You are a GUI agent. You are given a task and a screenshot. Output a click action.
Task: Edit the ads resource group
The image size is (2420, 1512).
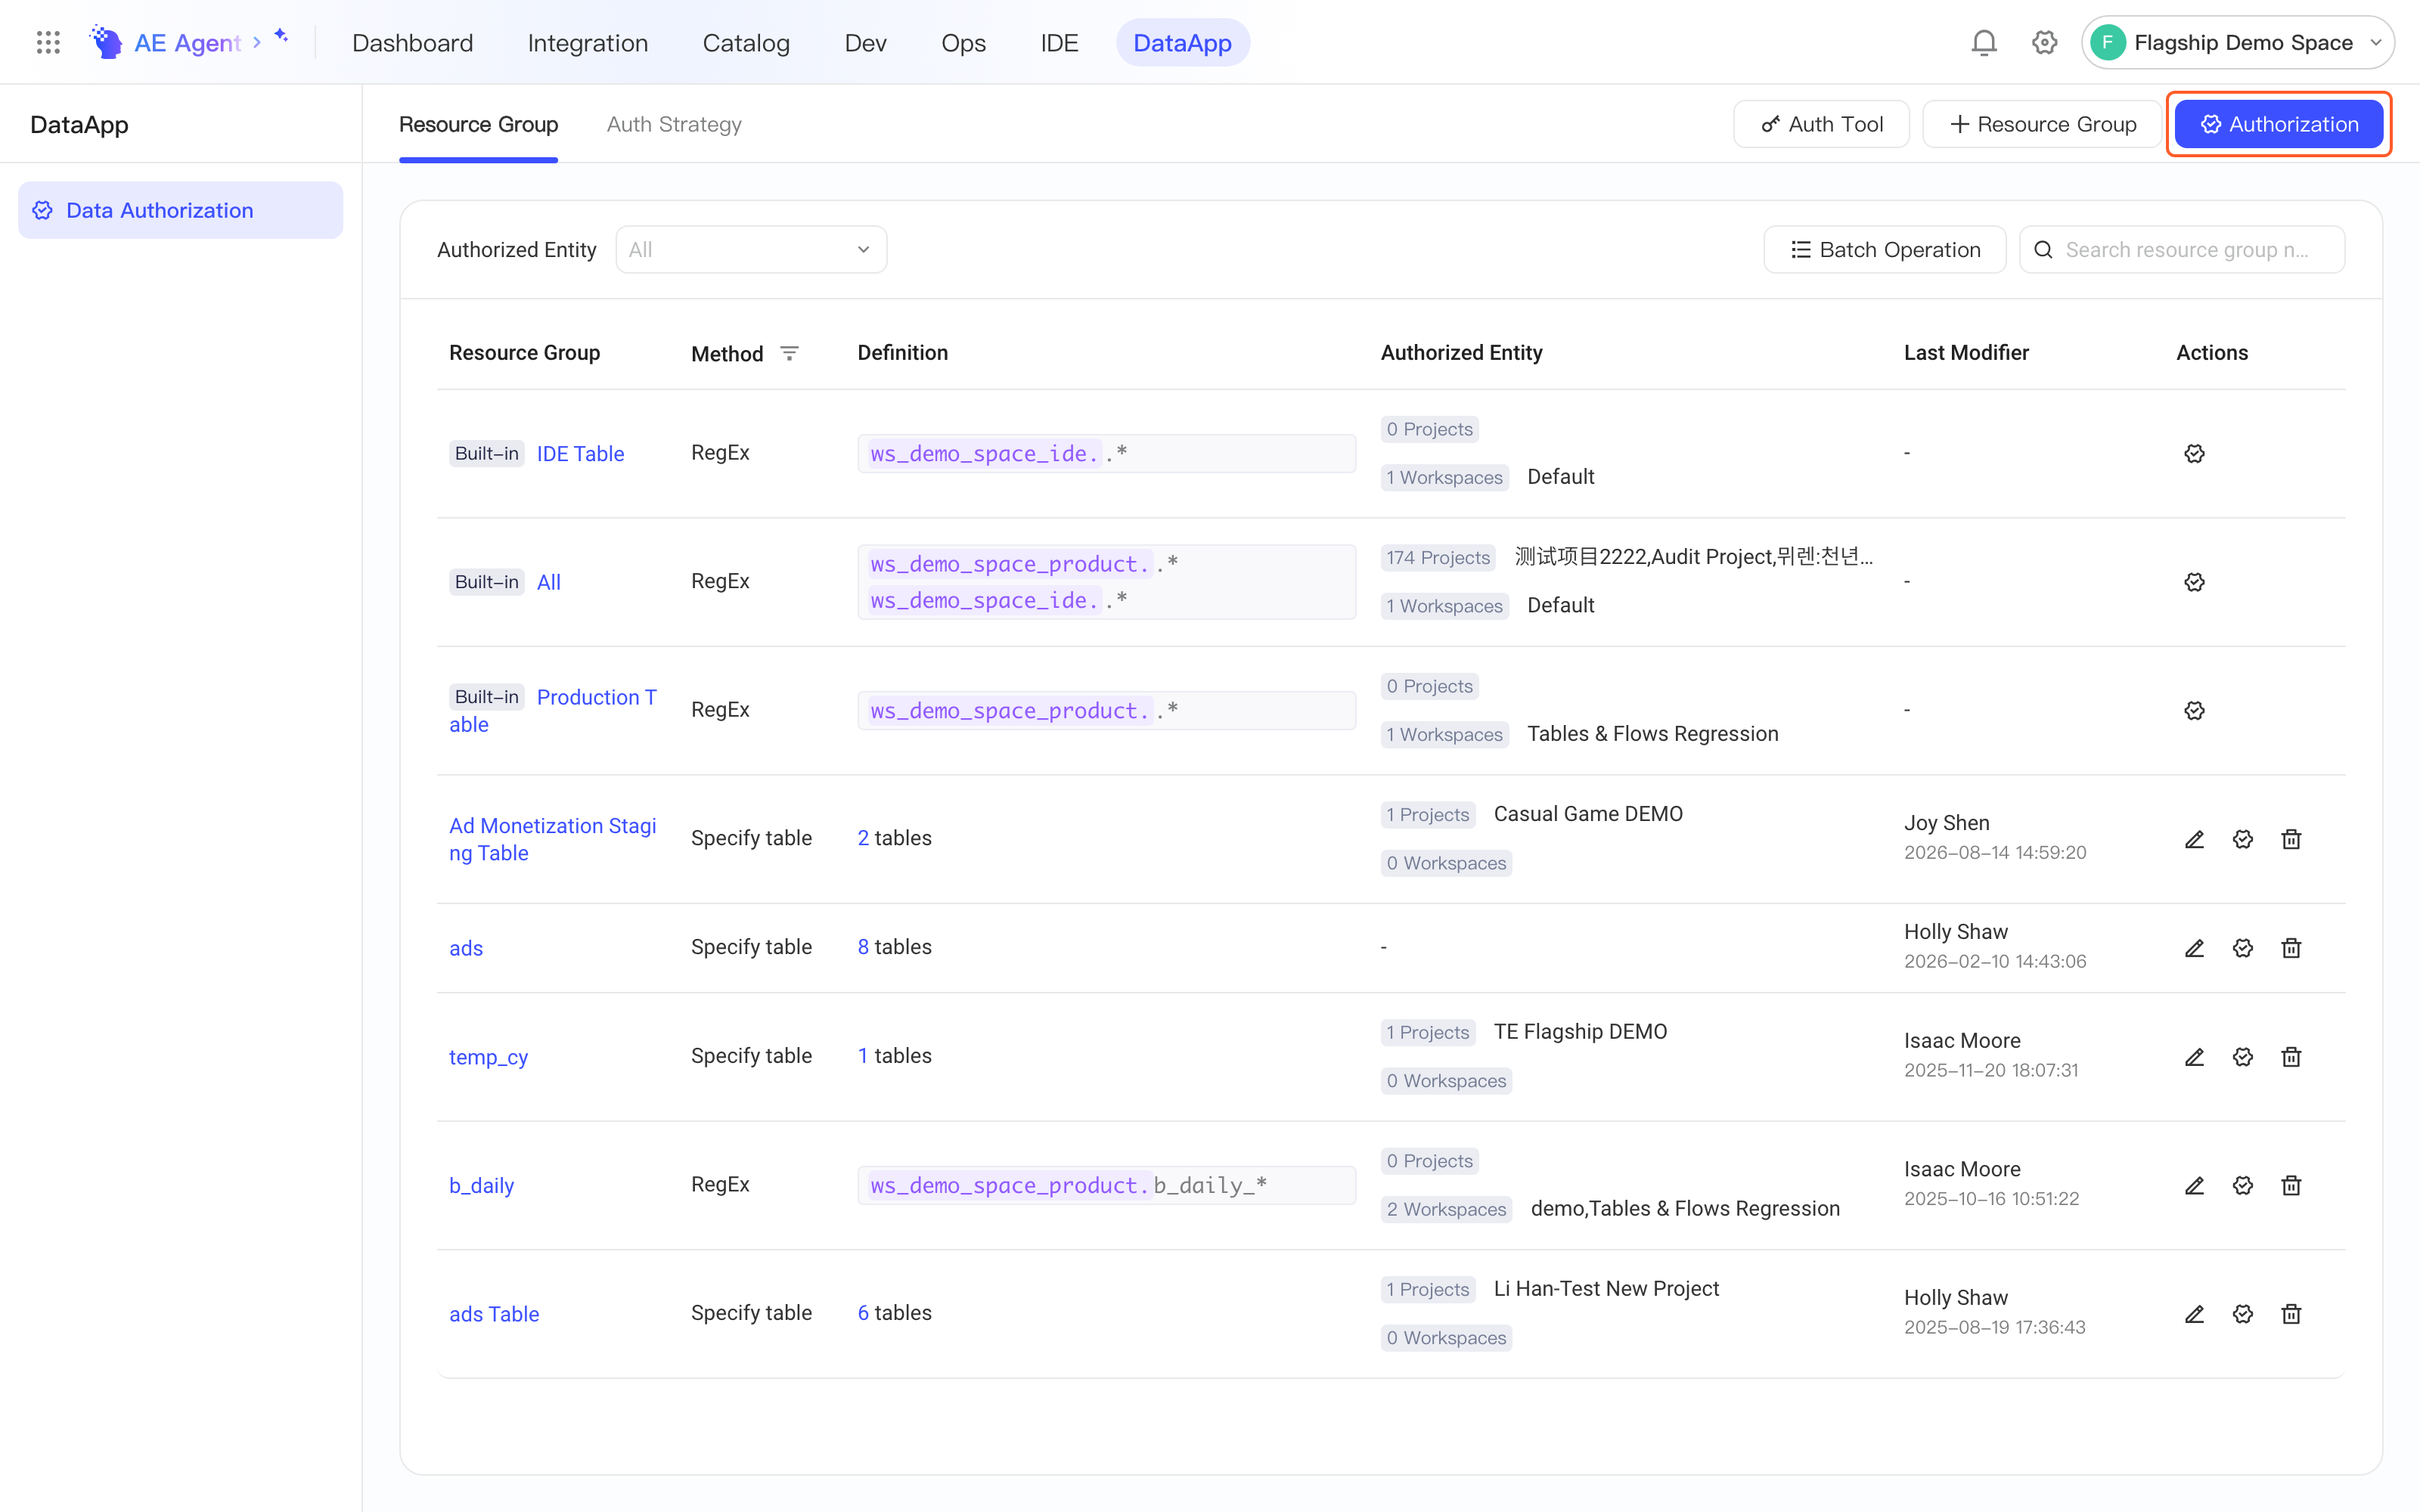click(2194, 948)
